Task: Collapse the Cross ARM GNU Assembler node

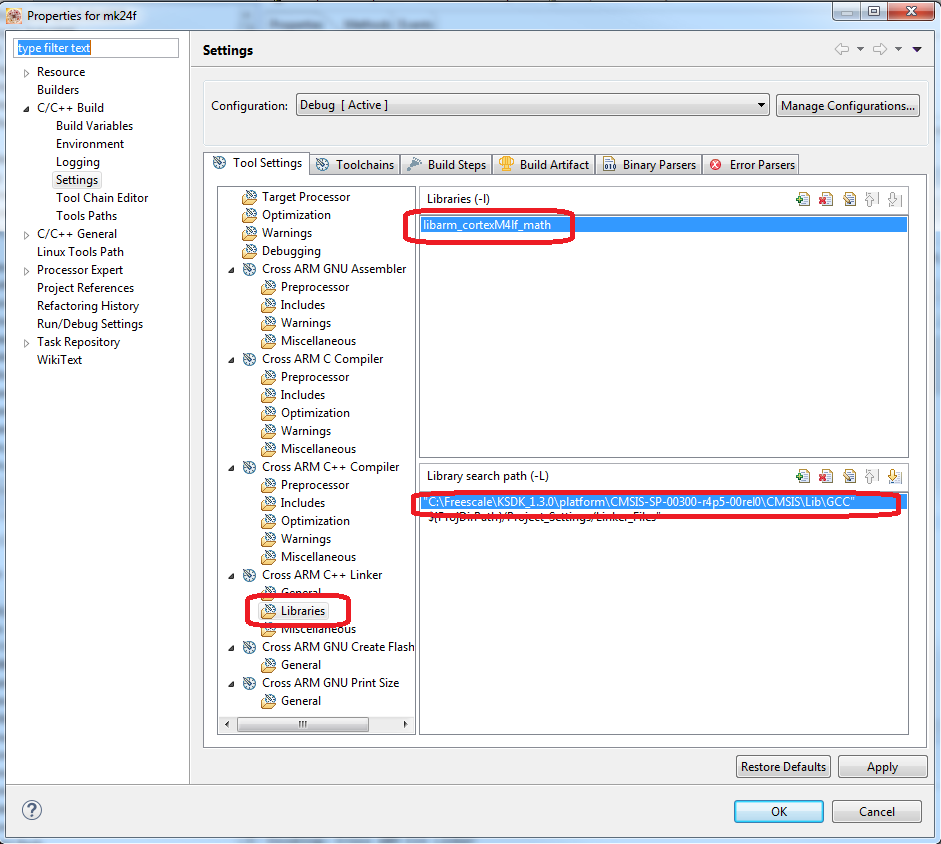Action: tap(232, 270)
